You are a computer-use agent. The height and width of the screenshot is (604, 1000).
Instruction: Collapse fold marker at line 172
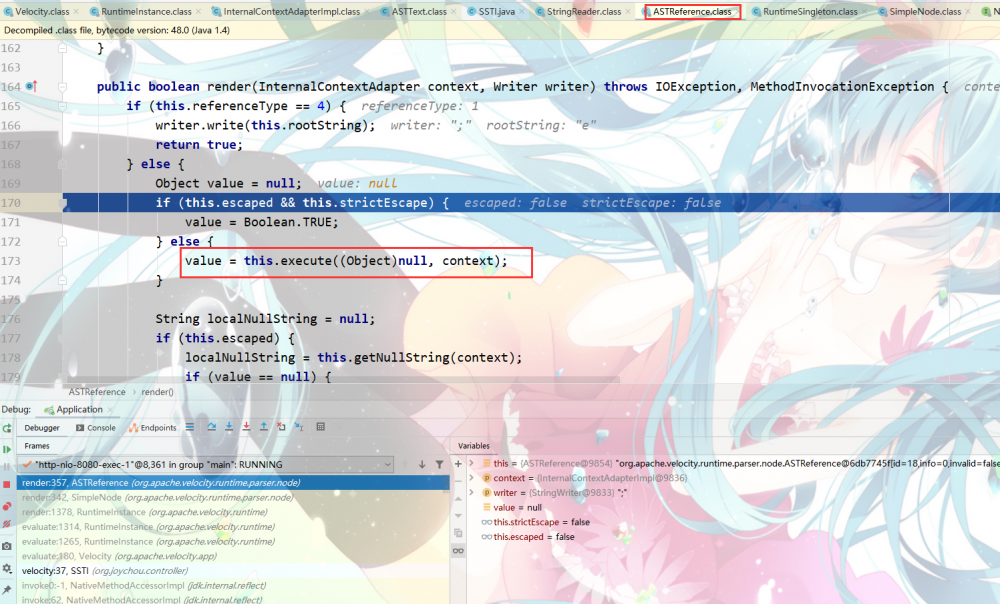62,242
